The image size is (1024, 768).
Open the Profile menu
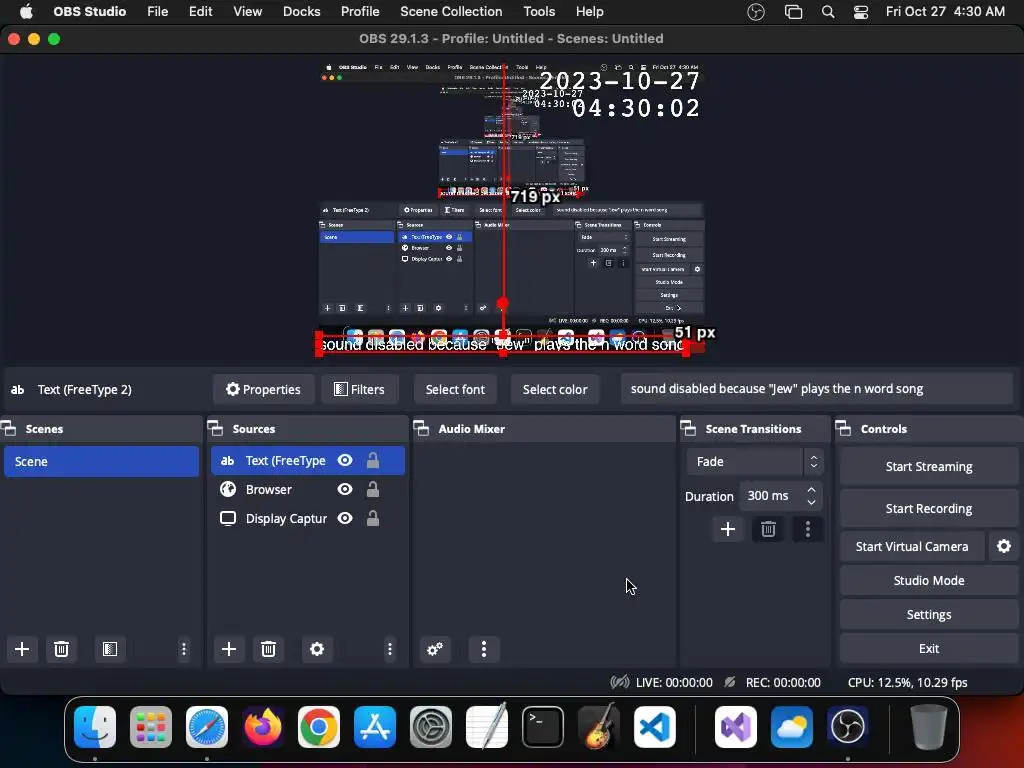pyautogui.click(x=360, y=12)
